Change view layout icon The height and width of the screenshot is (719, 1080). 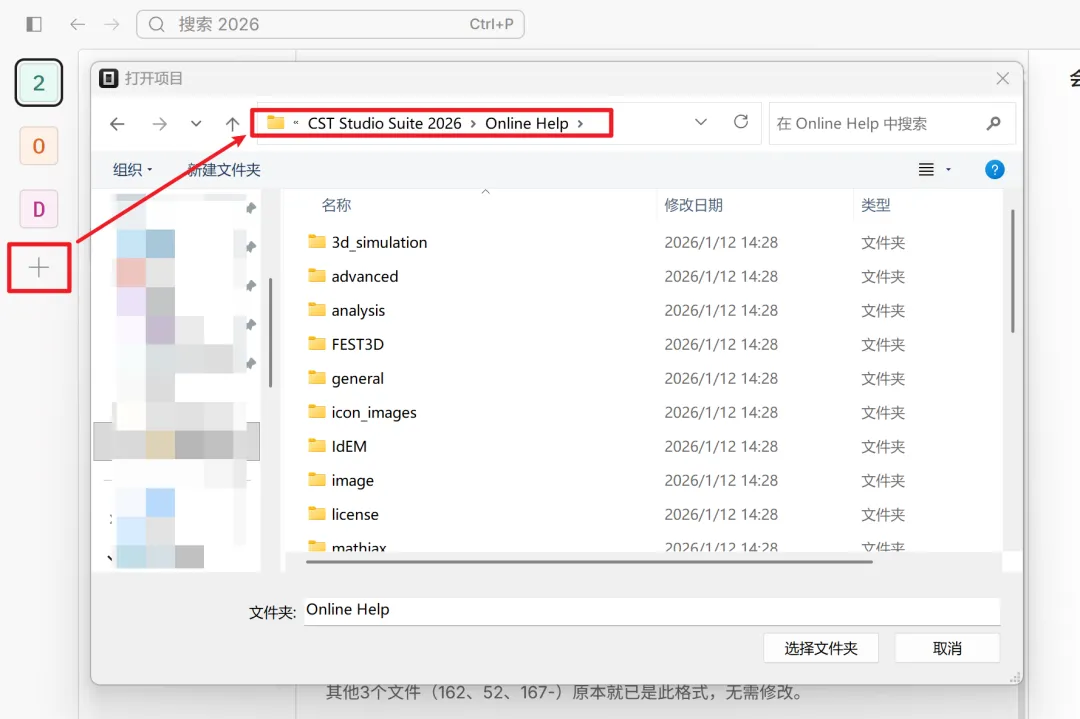pos(926,169)
